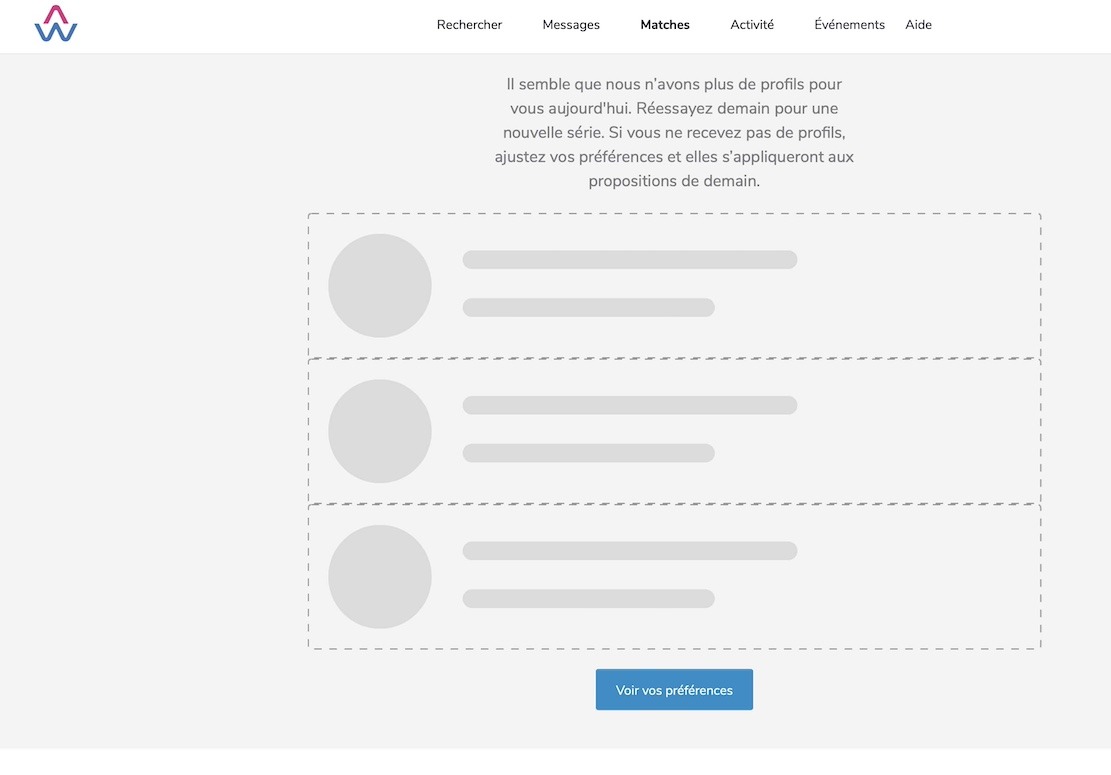1111x775 pixels.
Task: Click the no-more-profiles message text
Action: (674, 133)
